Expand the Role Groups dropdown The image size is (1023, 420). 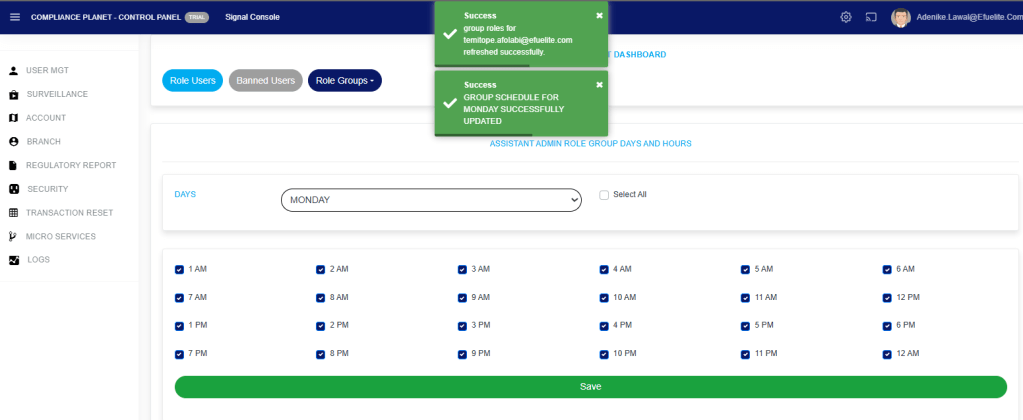pyautogui.click(x=344, y=80)
